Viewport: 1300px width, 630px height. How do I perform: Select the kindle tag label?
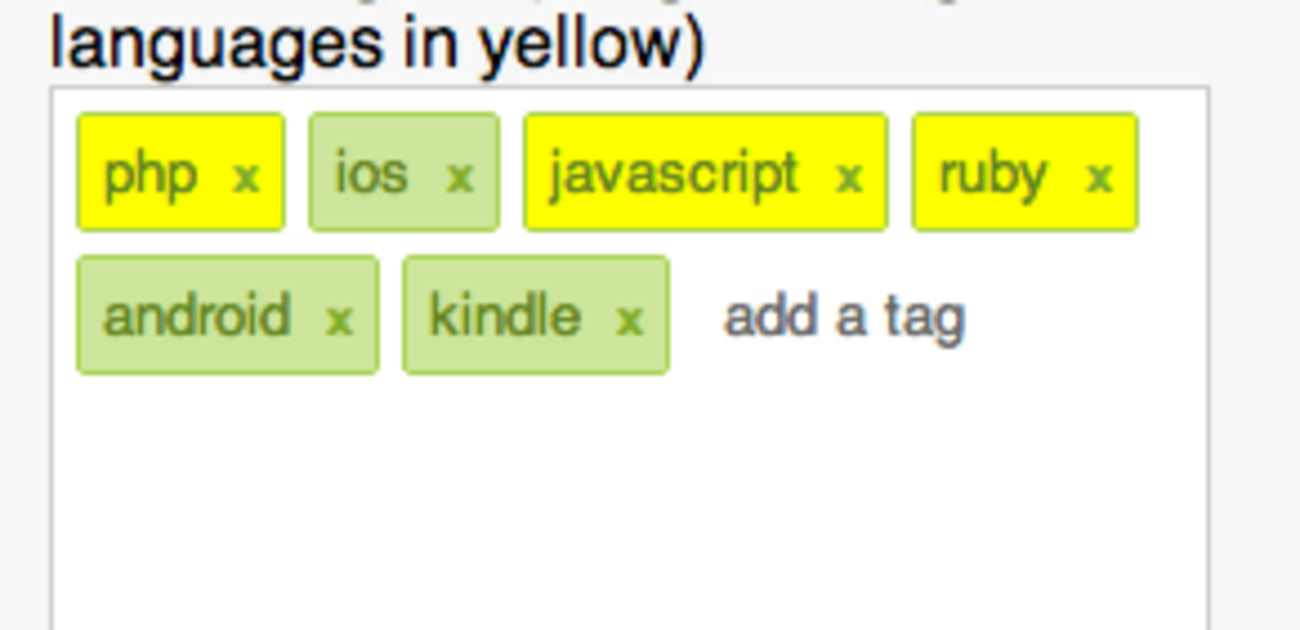[x=504, y=316]
